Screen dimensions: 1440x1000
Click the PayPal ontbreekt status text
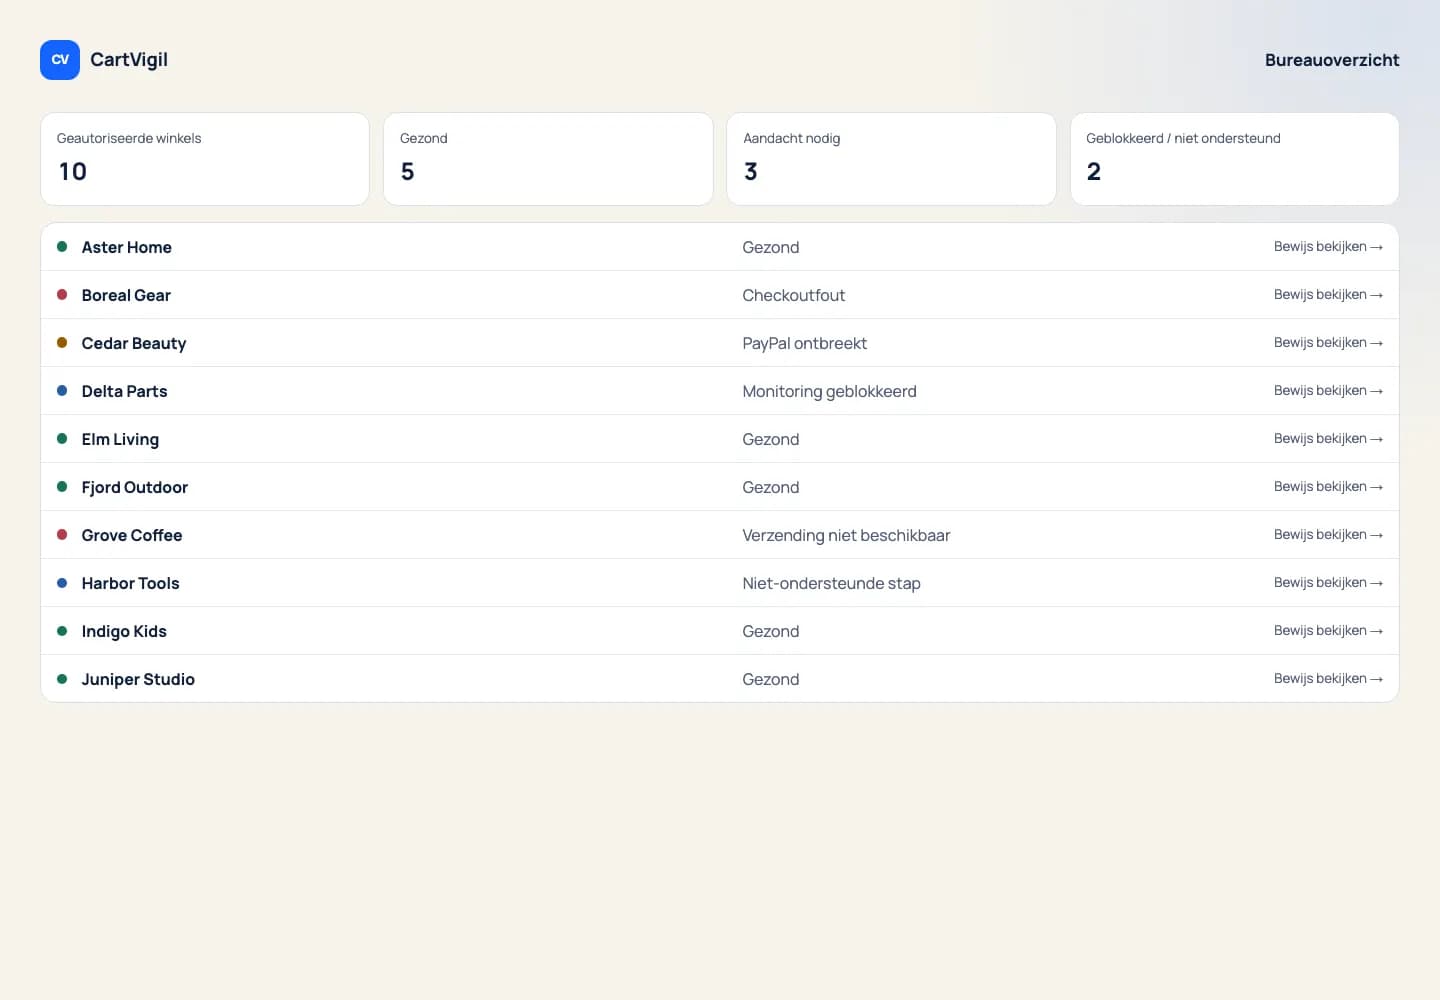[805, 343]
